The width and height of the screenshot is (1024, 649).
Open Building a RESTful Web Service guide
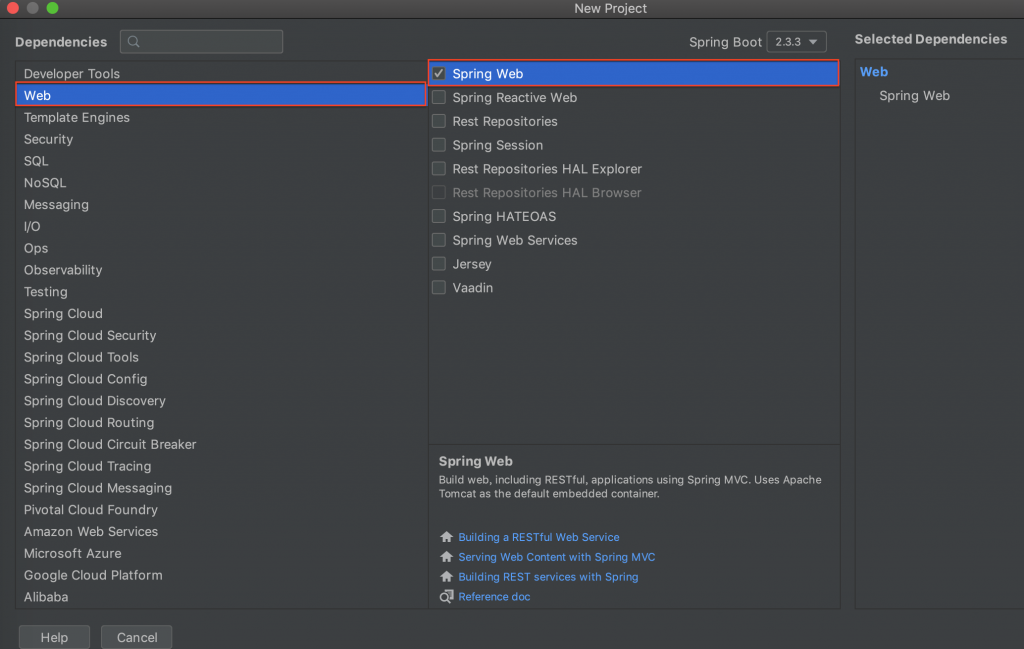[539, 537]
